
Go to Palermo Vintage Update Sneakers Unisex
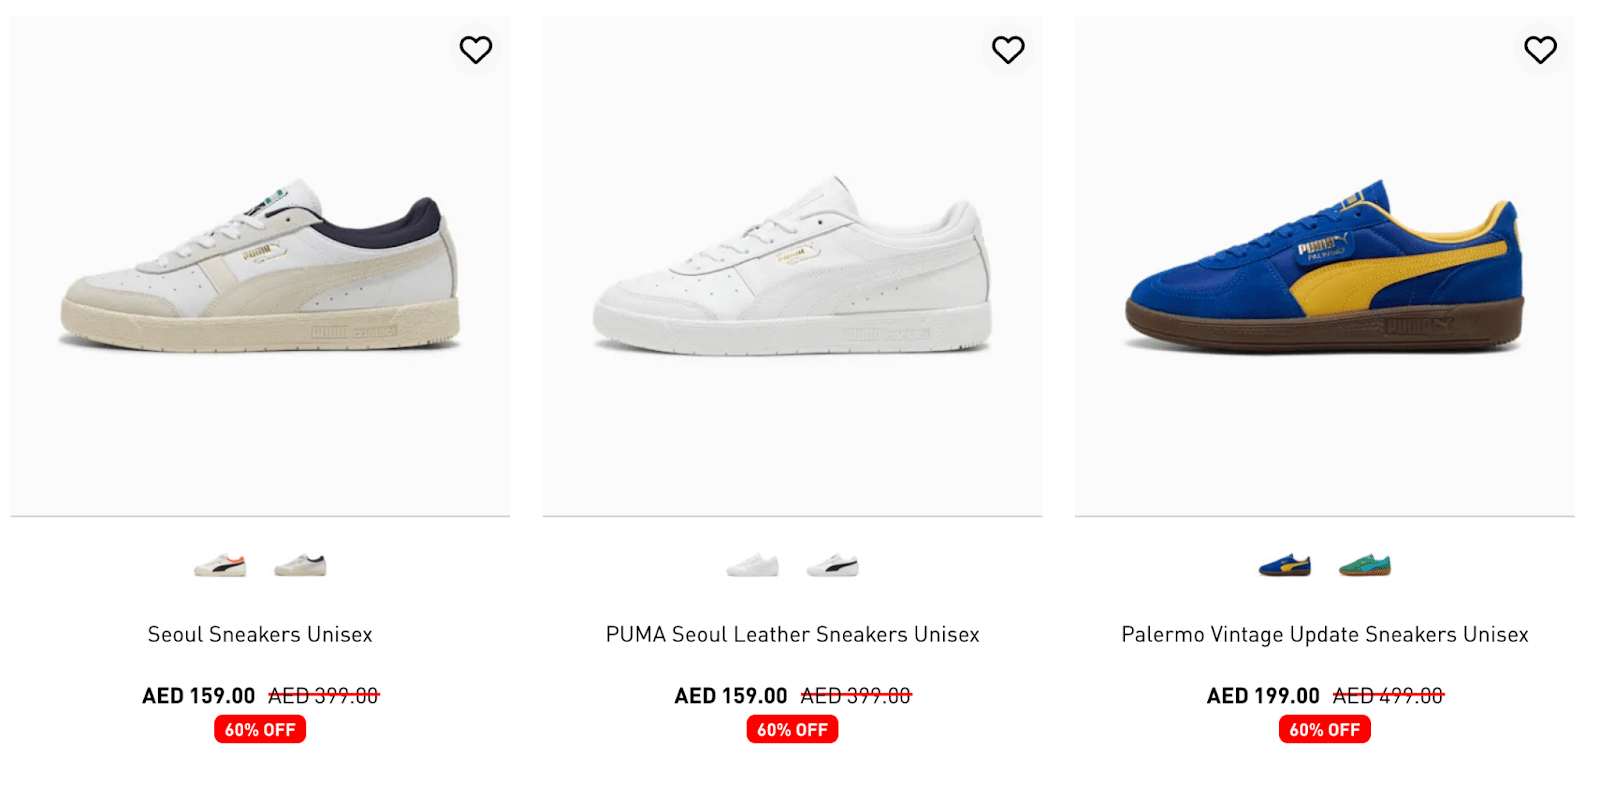click(1324, 635)
